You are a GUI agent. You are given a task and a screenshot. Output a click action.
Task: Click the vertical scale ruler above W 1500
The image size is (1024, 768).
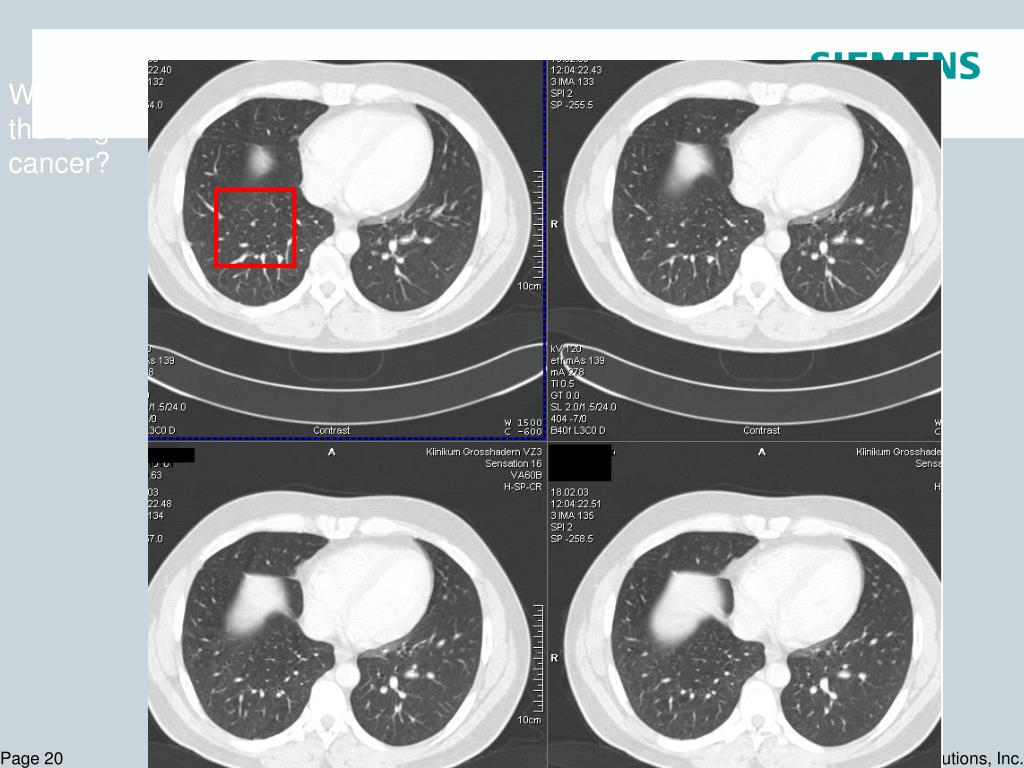(538, 225)
